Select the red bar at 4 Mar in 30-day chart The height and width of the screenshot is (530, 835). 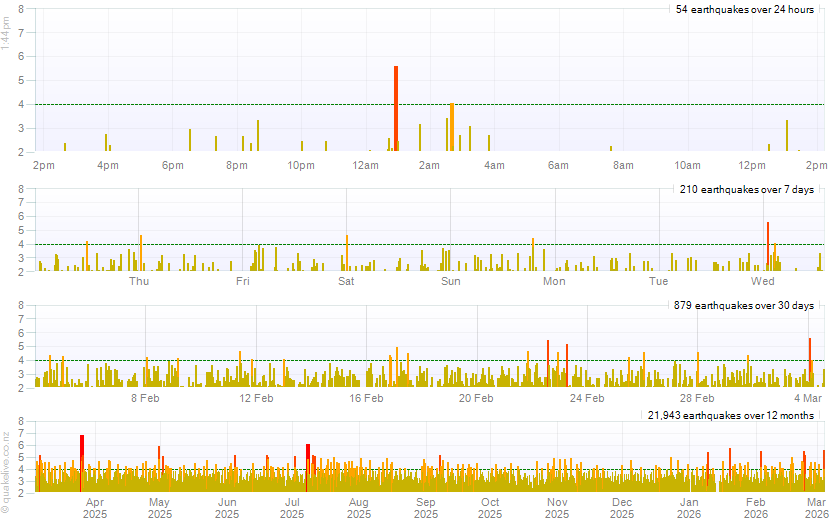tap(810, 362)
